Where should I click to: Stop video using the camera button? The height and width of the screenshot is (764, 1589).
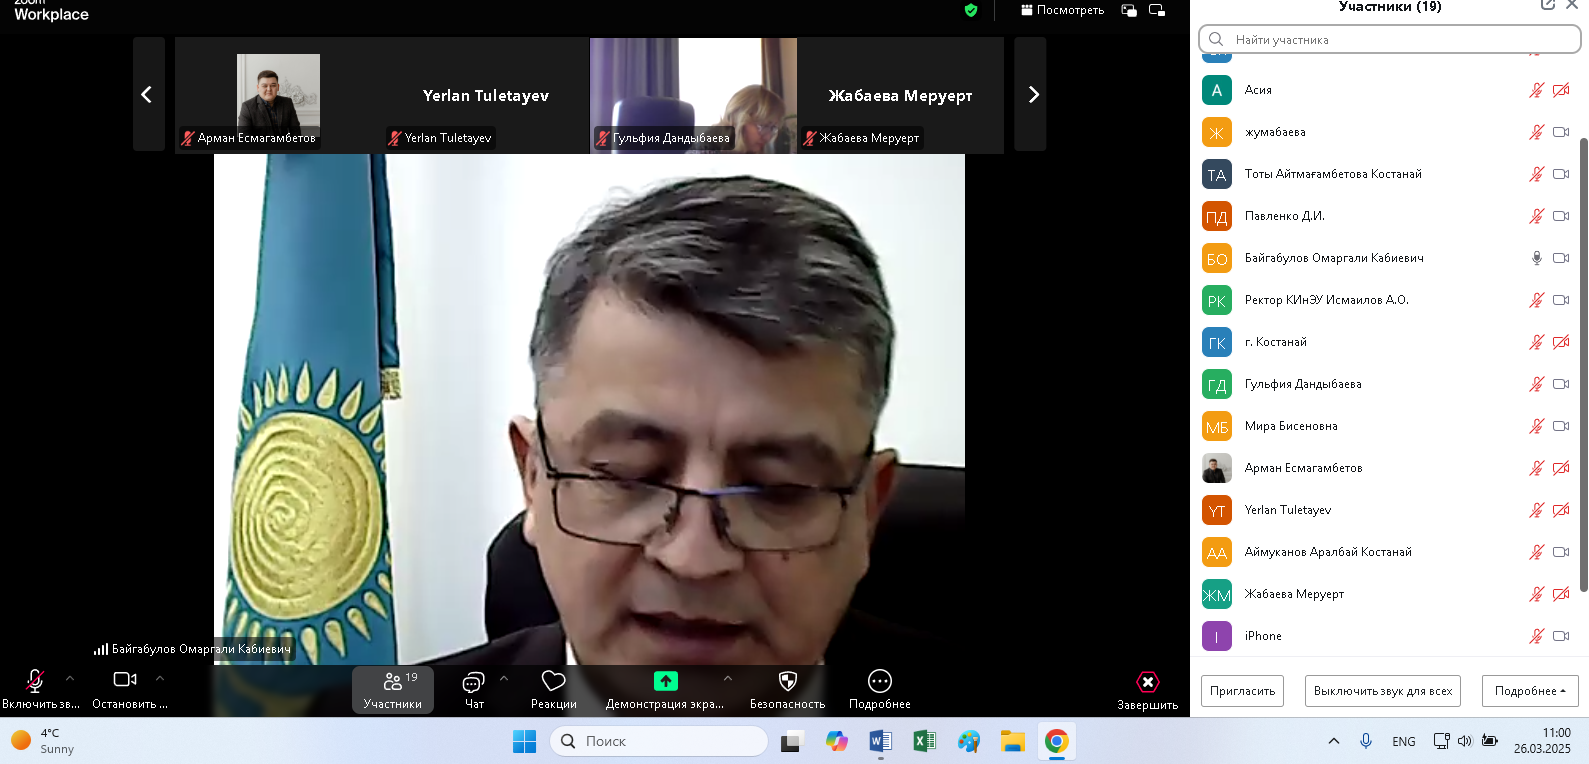(x=125, y=680)
